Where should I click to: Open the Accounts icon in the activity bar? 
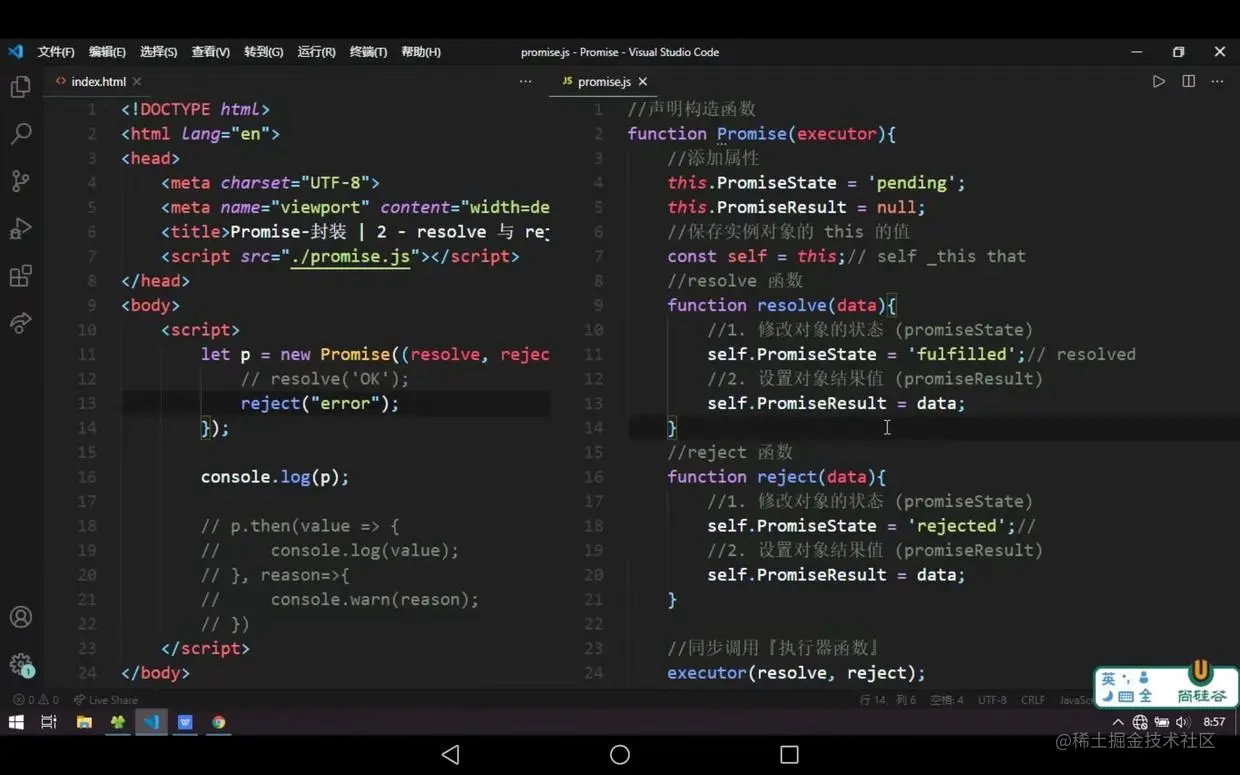pos(20,617)
